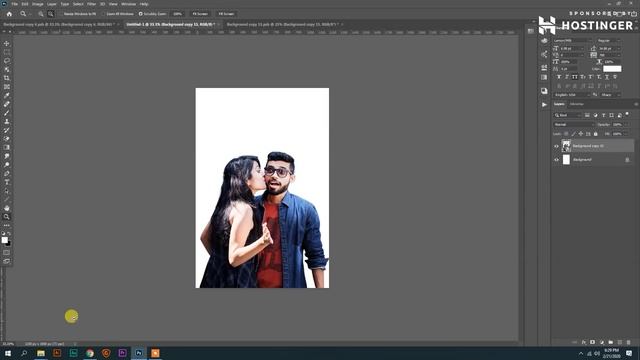Select the Eyedropper tool
The image size is (640, 360).
pyautogui.click(x=7, y=96)
